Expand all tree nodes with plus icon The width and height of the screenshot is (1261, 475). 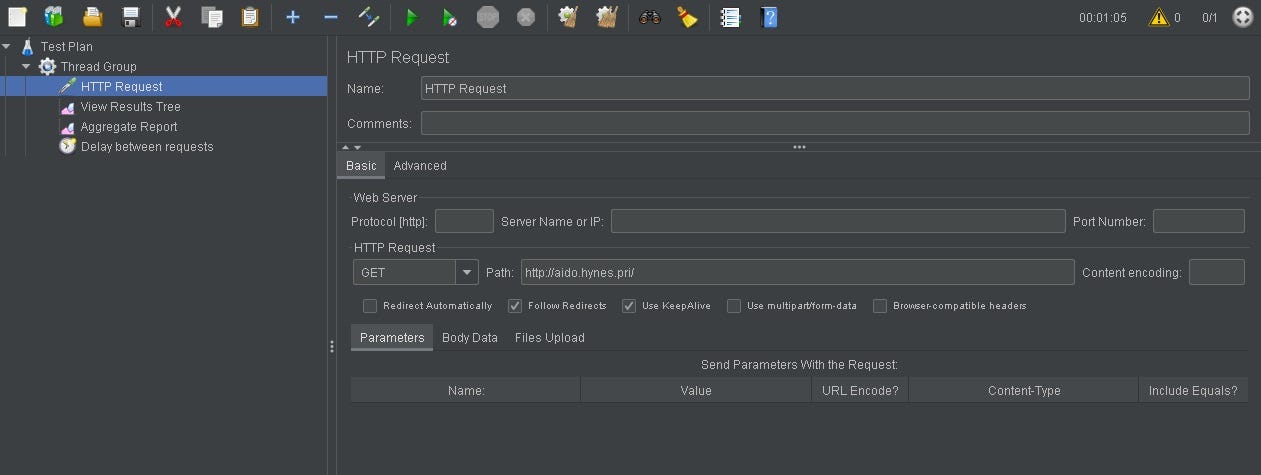[x=292, y=17]
